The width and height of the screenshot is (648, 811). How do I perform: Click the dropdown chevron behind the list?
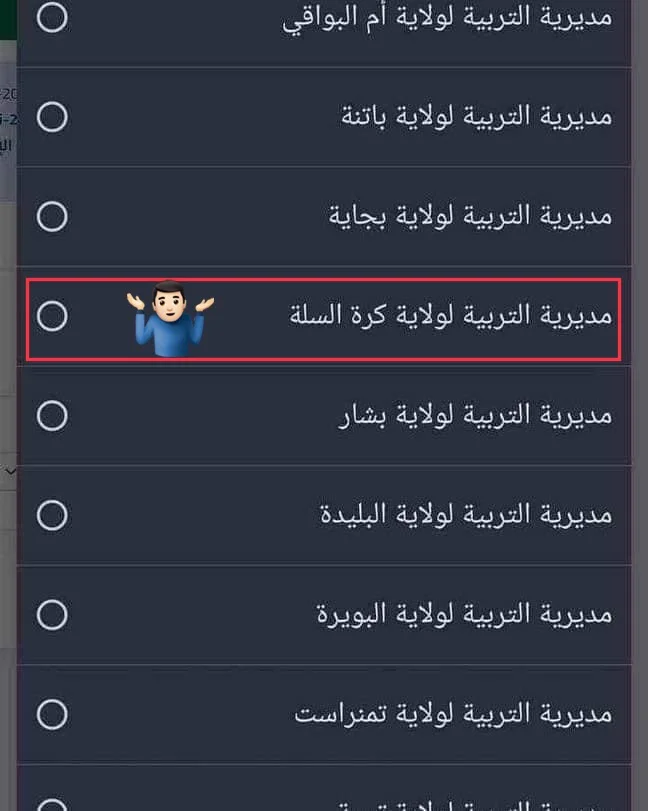tap(9, 469)
